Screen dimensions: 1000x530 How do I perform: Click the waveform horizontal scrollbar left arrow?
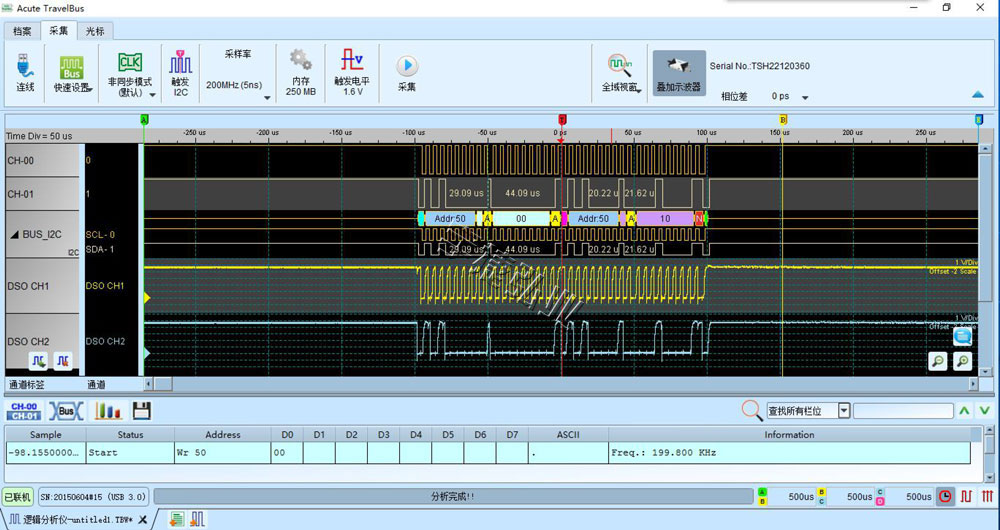click(x=149, y=384)
